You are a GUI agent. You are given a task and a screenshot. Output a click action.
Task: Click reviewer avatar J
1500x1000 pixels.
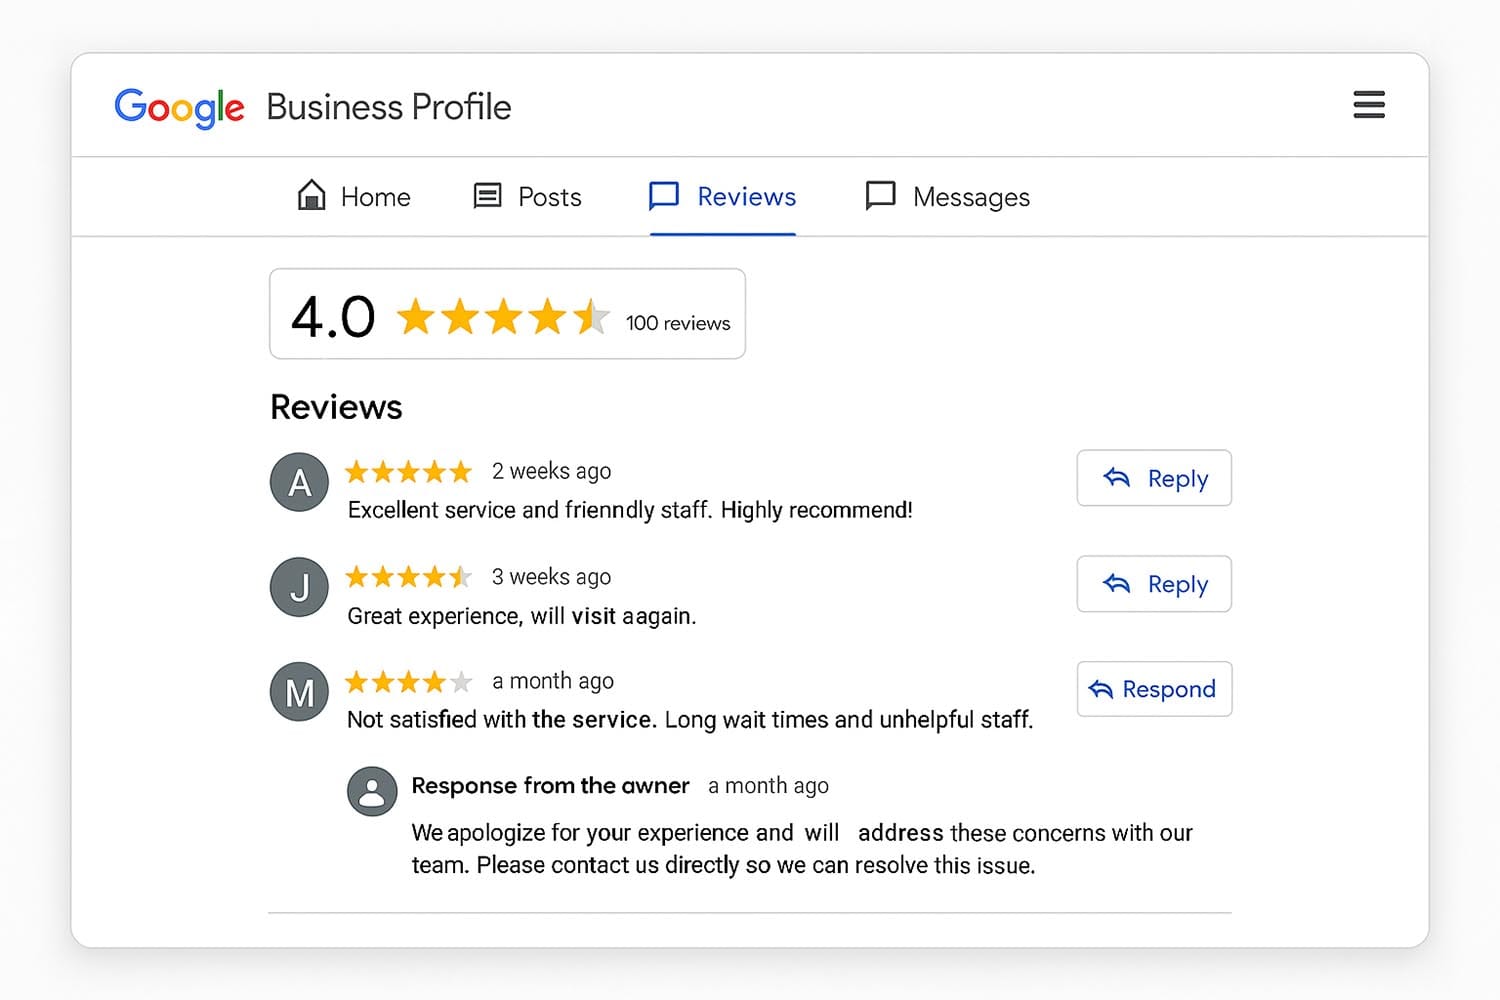click(298, 587)
